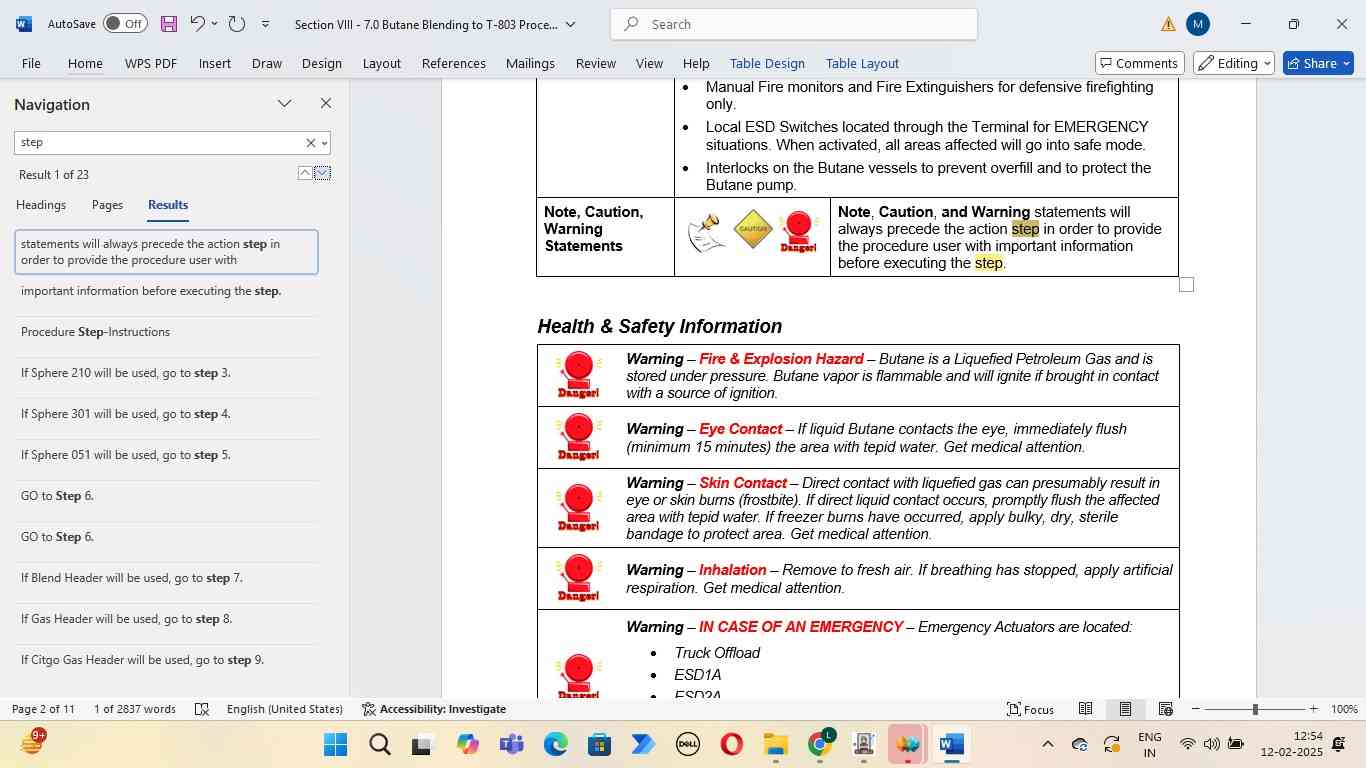
Task: Click the English (United States) language indicator
Action: [x=285, y=709]
